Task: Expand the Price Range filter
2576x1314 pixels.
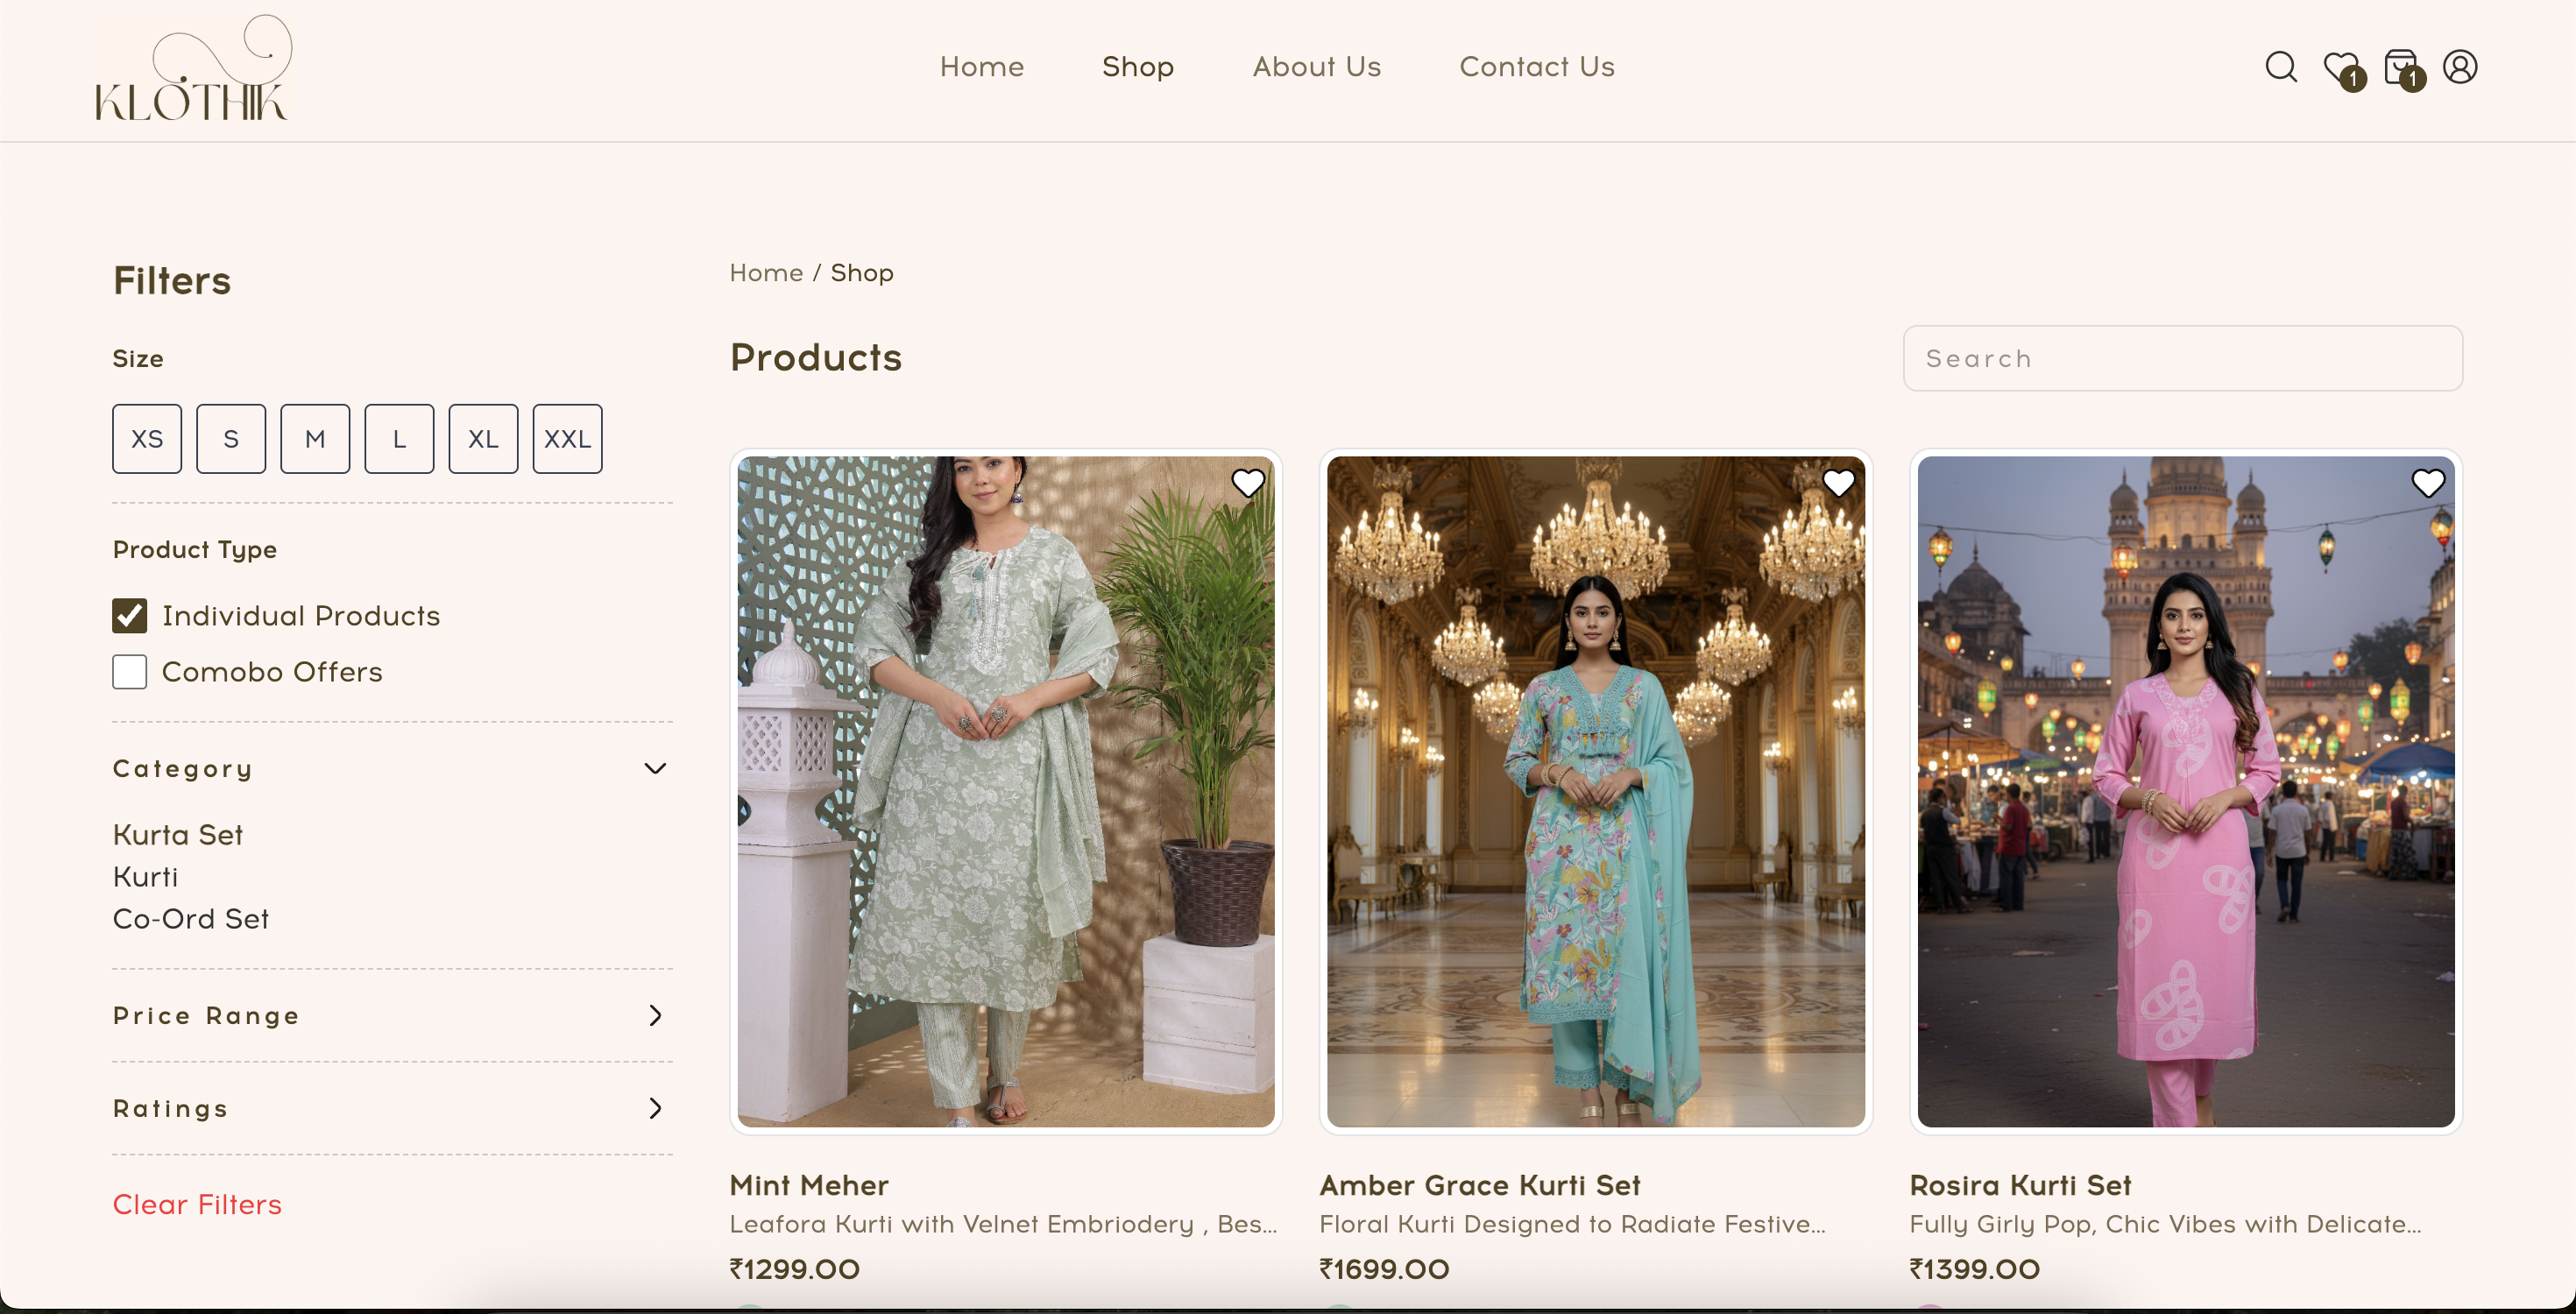Action: pos(654,1016)
